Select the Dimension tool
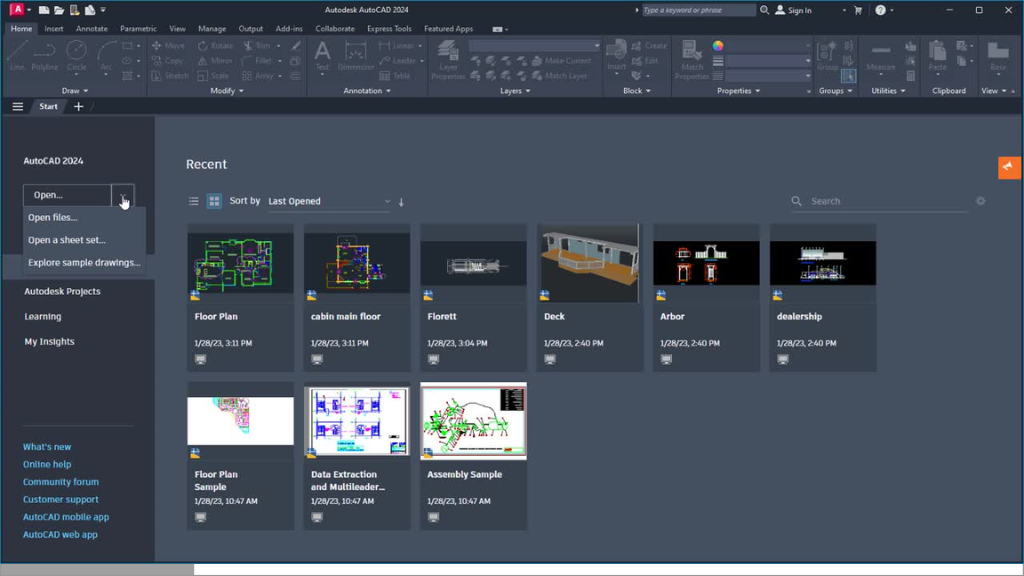Image resolution: width=1024 pixels, height=576 pixels. coord(355,55)
